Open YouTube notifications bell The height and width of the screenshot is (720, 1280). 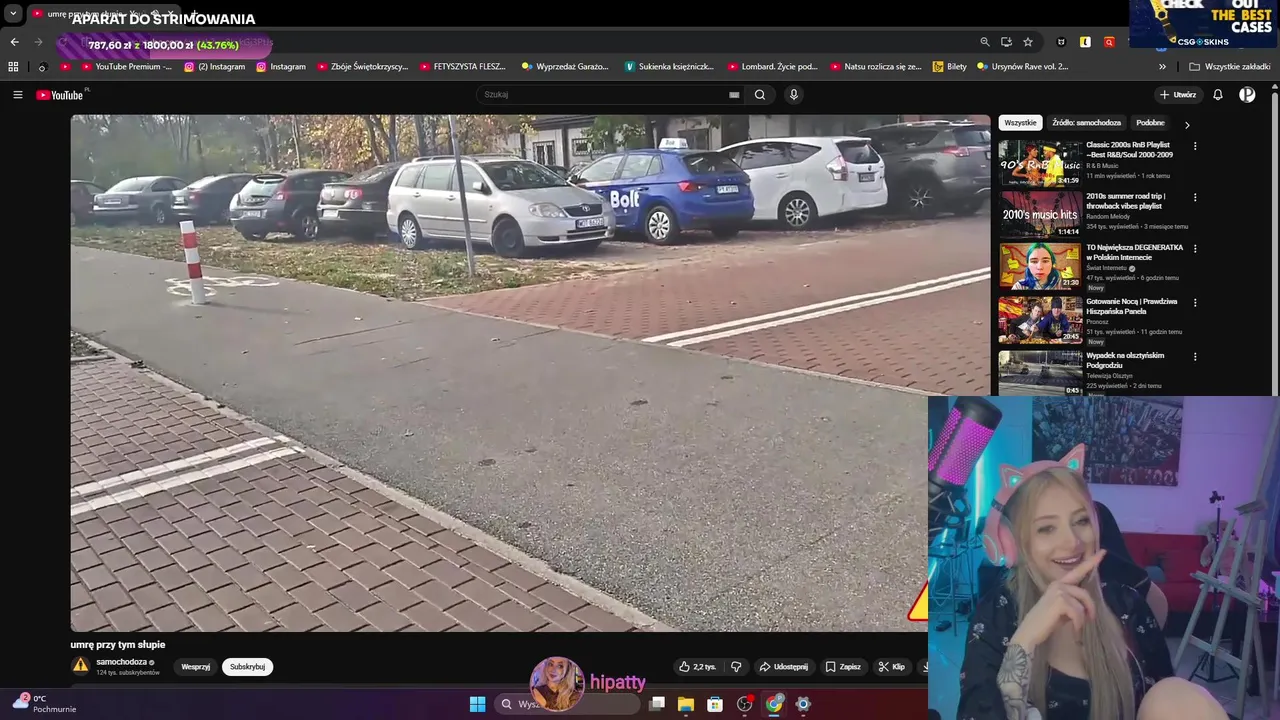[x=1218, y=95]
